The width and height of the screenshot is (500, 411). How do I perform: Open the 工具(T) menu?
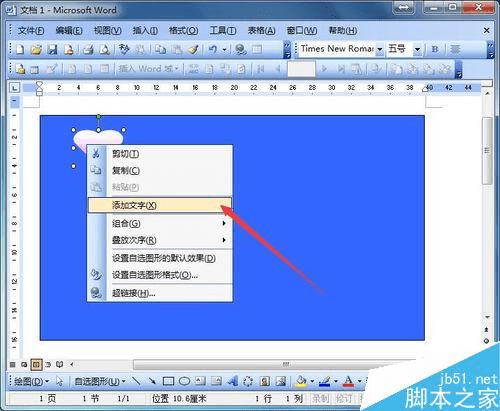coord(223,31)
